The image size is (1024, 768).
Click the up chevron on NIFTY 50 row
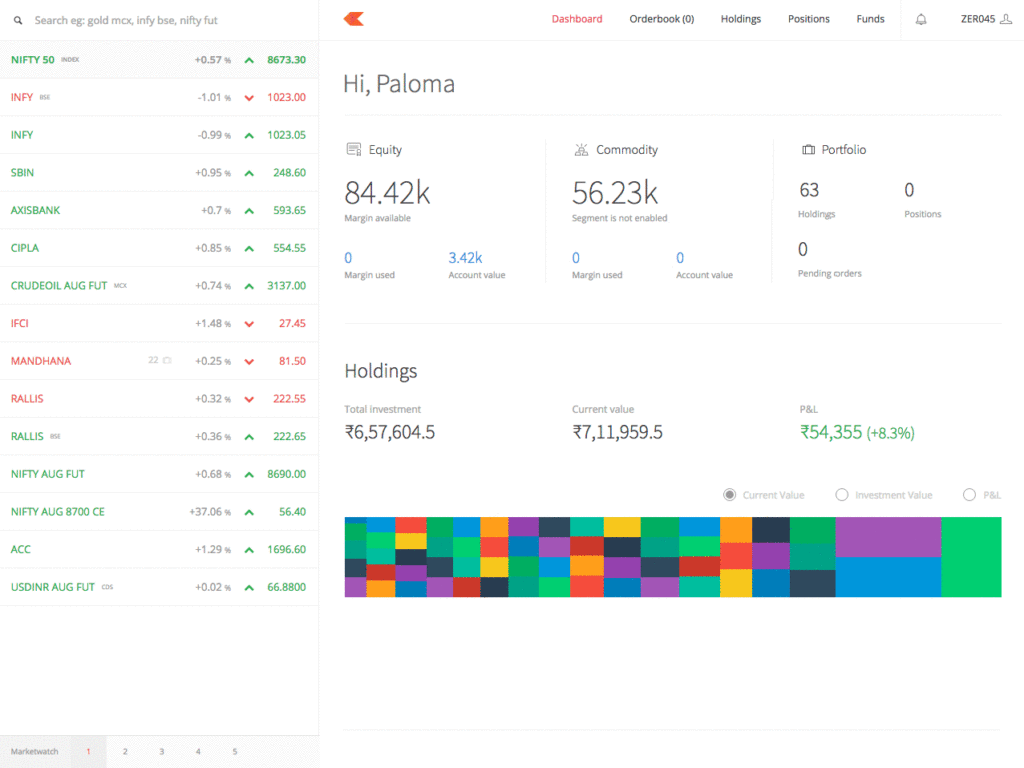249,60
